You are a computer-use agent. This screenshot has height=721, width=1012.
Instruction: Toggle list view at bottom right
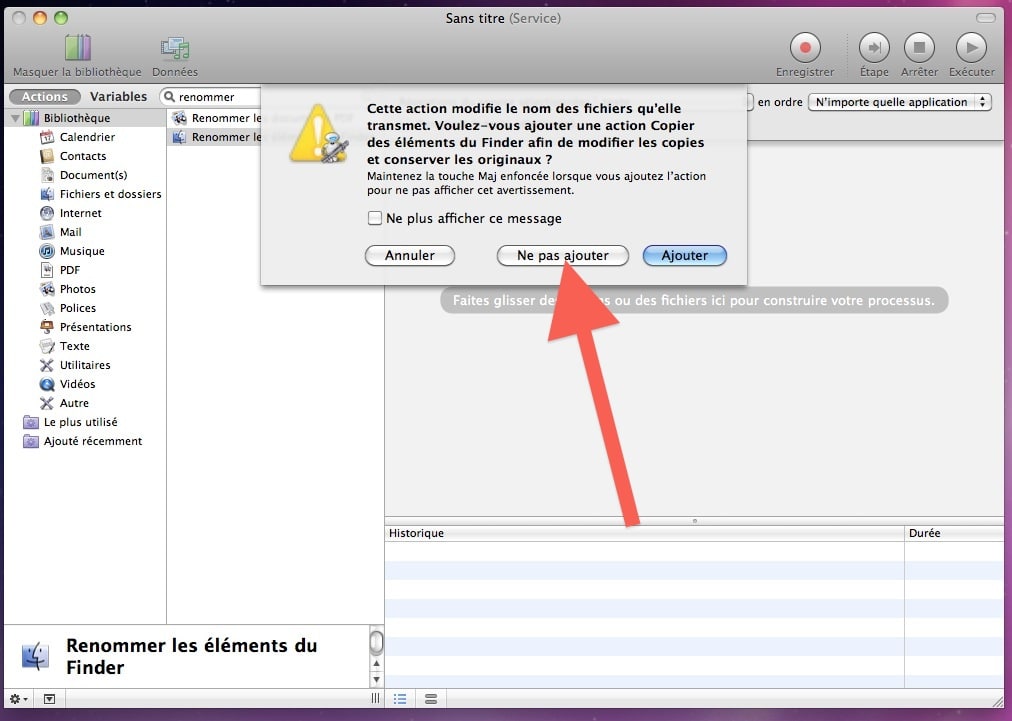[400, 699]
